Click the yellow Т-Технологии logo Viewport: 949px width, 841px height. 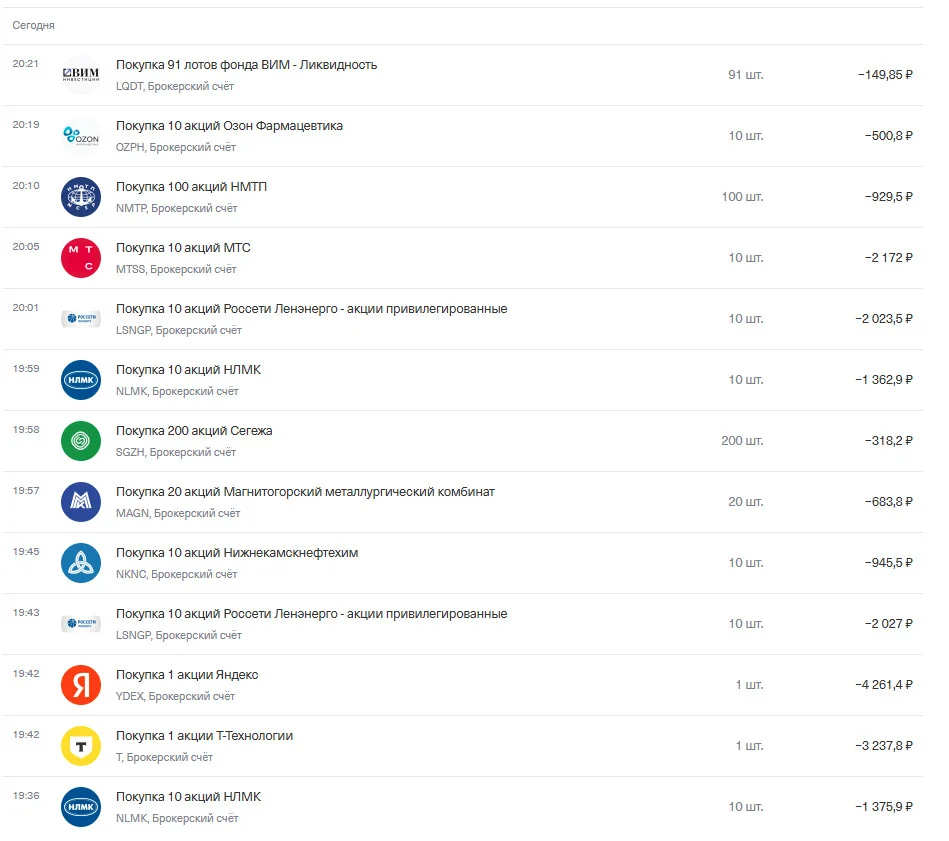click(x=80, y=746)
